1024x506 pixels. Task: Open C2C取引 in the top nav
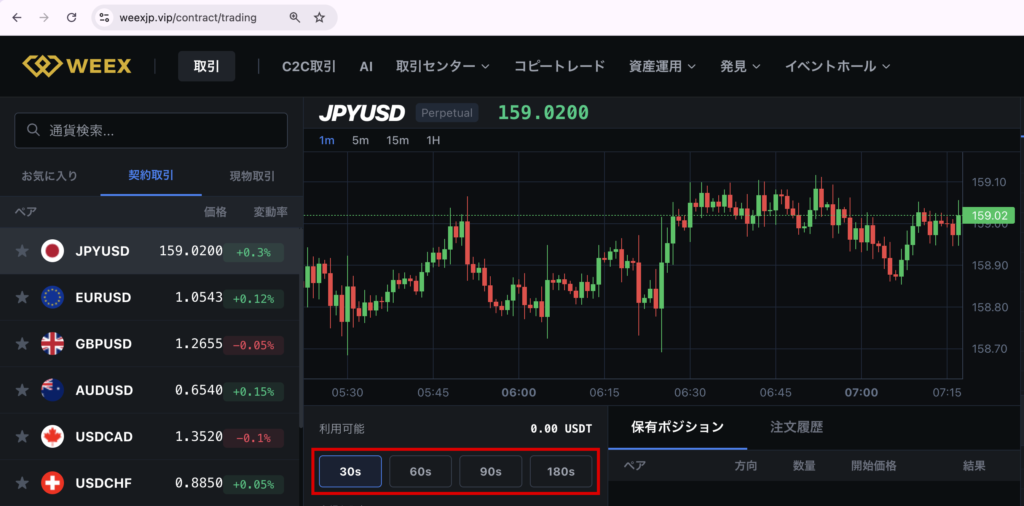[x=309, y=67]
